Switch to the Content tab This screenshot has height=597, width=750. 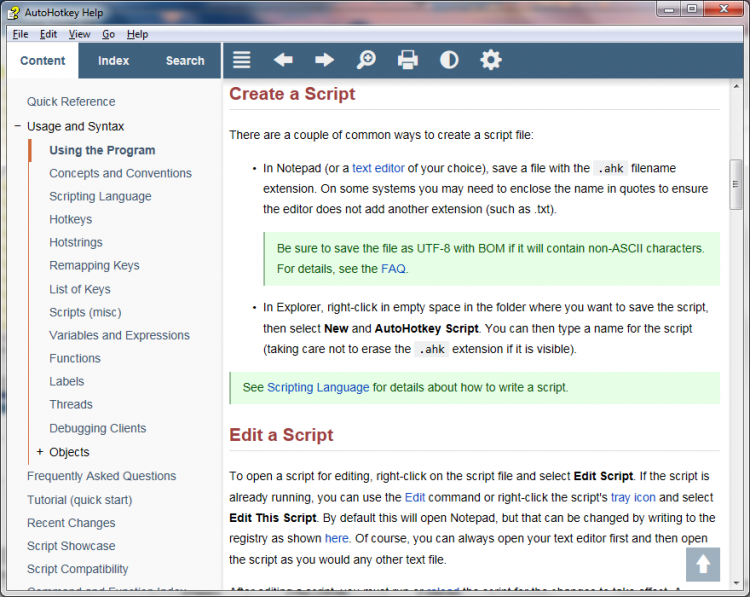point(43,61)
